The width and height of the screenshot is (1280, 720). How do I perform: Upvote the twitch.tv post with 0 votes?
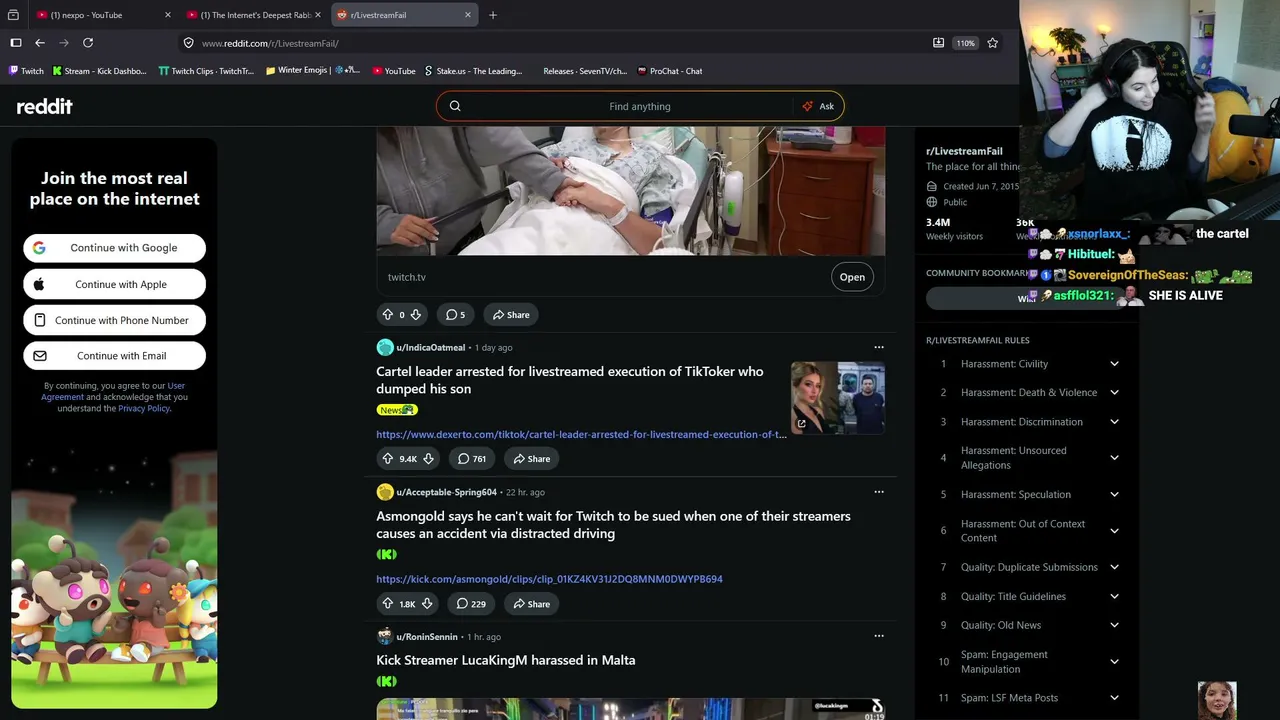pos(387,315)
